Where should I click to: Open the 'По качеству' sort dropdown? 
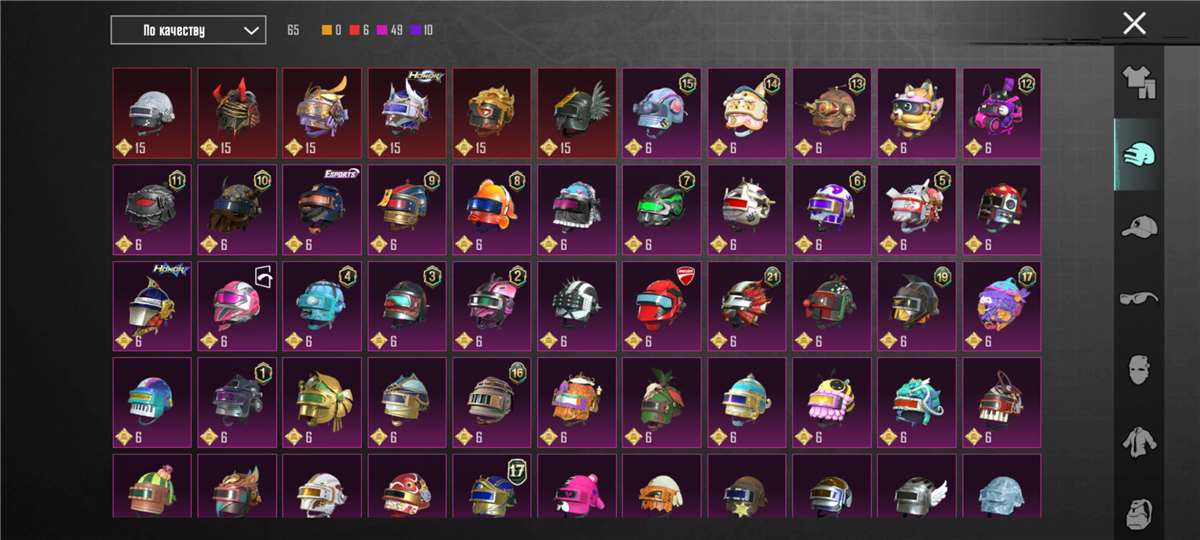pyautogui.click(x=188, y=30)
